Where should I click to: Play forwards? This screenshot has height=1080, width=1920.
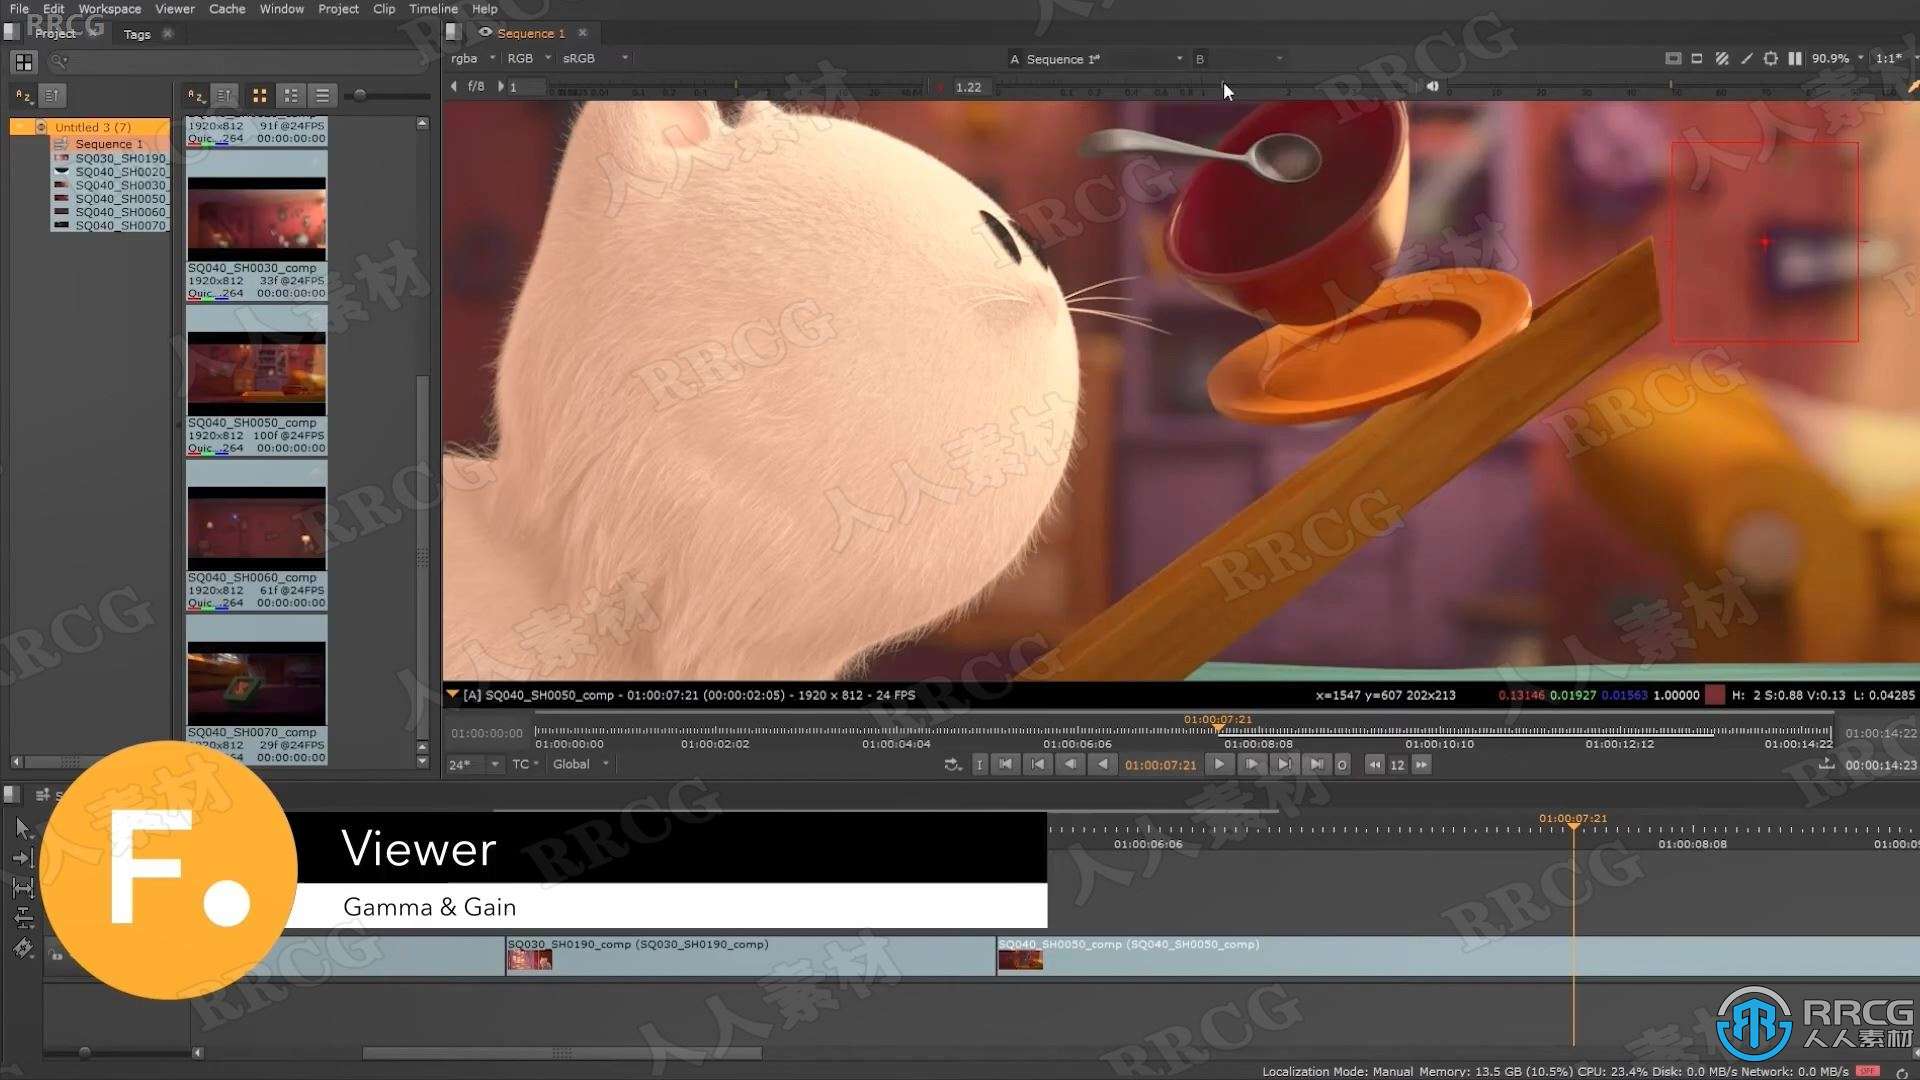pos(1219,765)
